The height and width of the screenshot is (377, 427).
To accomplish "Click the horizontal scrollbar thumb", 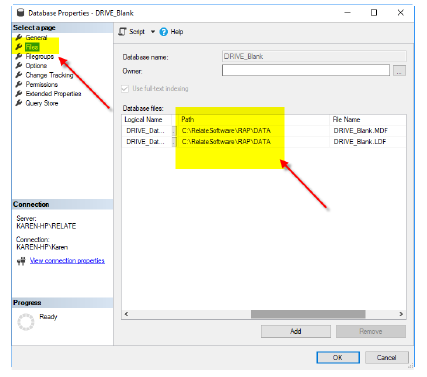I will (308, 314).
